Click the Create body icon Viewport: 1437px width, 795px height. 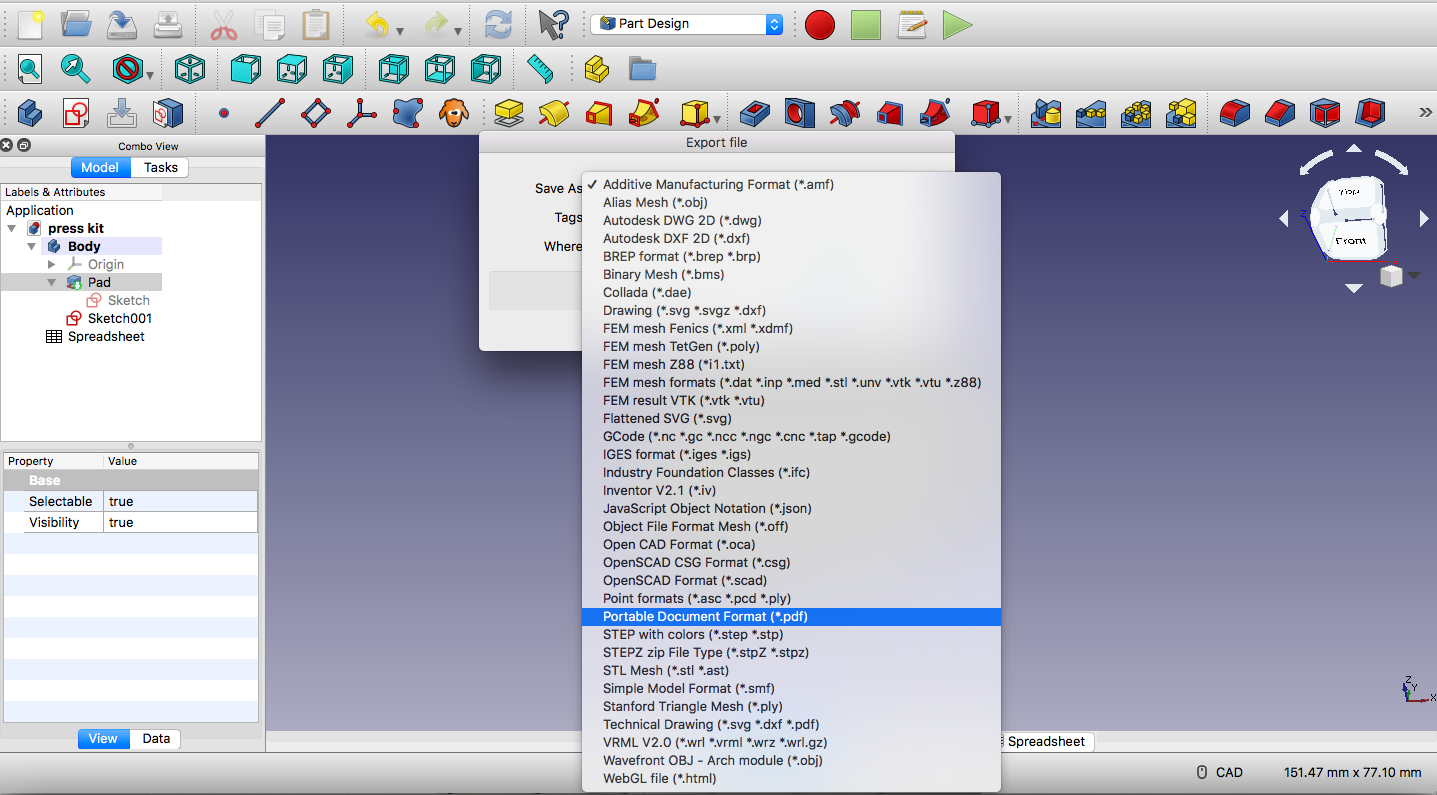(30, 113)
